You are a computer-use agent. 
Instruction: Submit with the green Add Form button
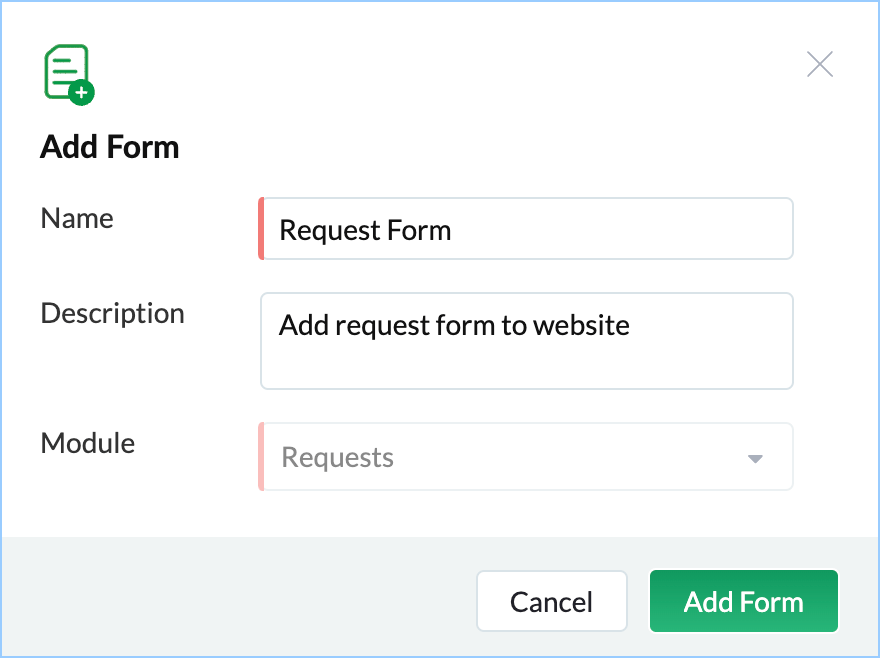(743, 602)
